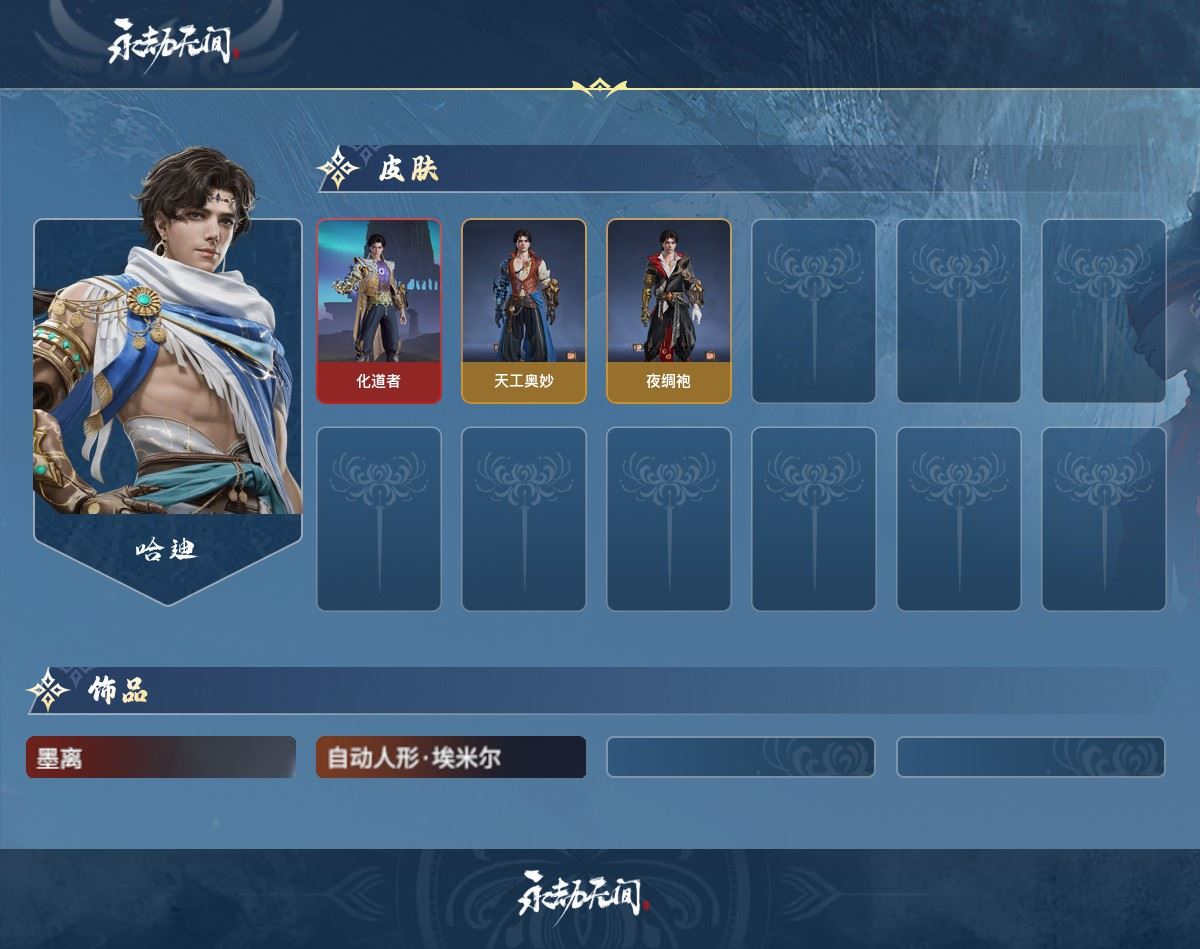Click the third empty accessory slot
The height and width of the screenshot is (949, 1200).
[741, 757]
